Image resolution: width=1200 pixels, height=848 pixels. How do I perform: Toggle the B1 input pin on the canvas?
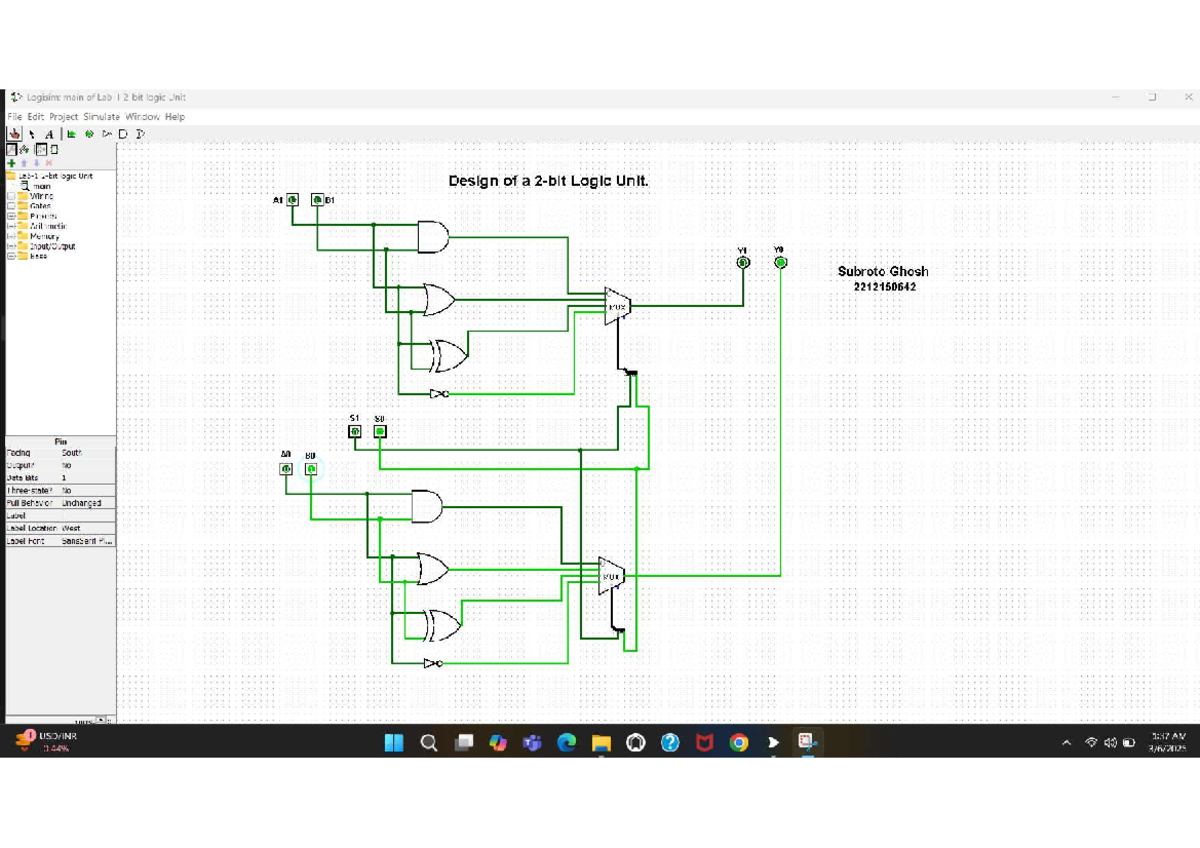[x=317, y=200]
